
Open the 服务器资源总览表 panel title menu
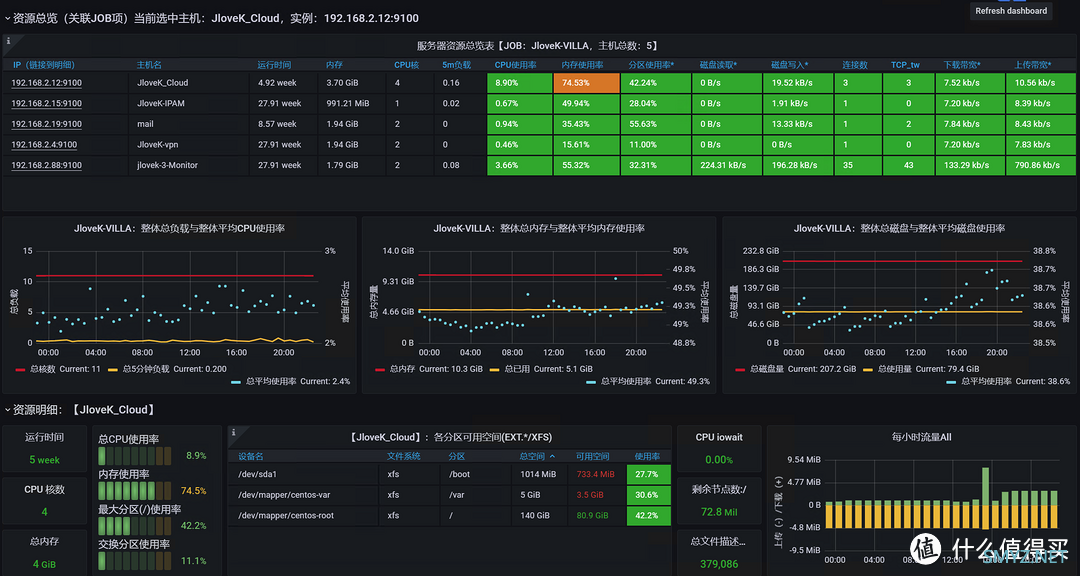pos(537,45)
